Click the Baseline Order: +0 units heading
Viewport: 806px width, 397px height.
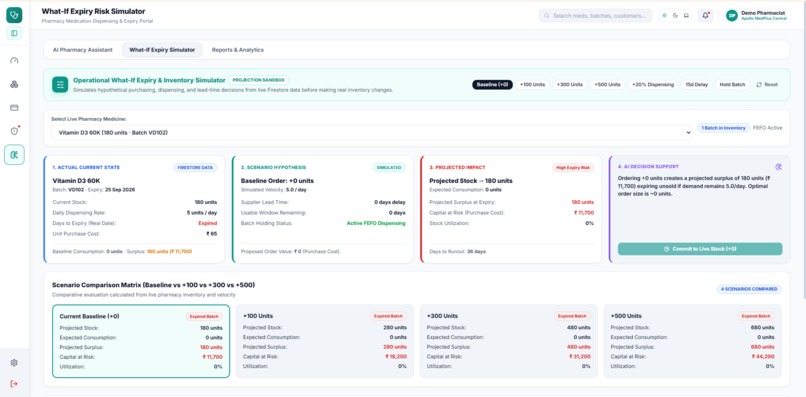point(277,181)
